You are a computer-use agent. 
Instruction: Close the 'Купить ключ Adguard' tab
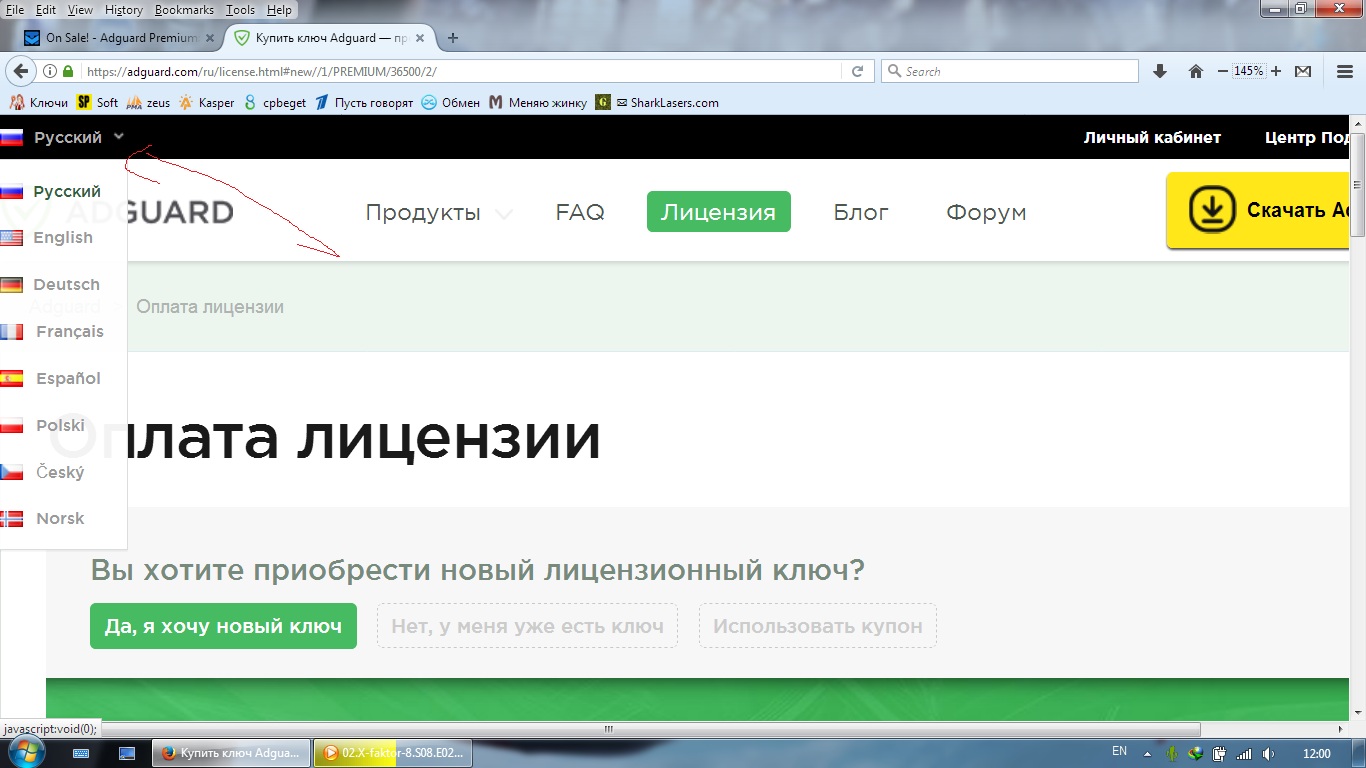(x=420, y=38)
